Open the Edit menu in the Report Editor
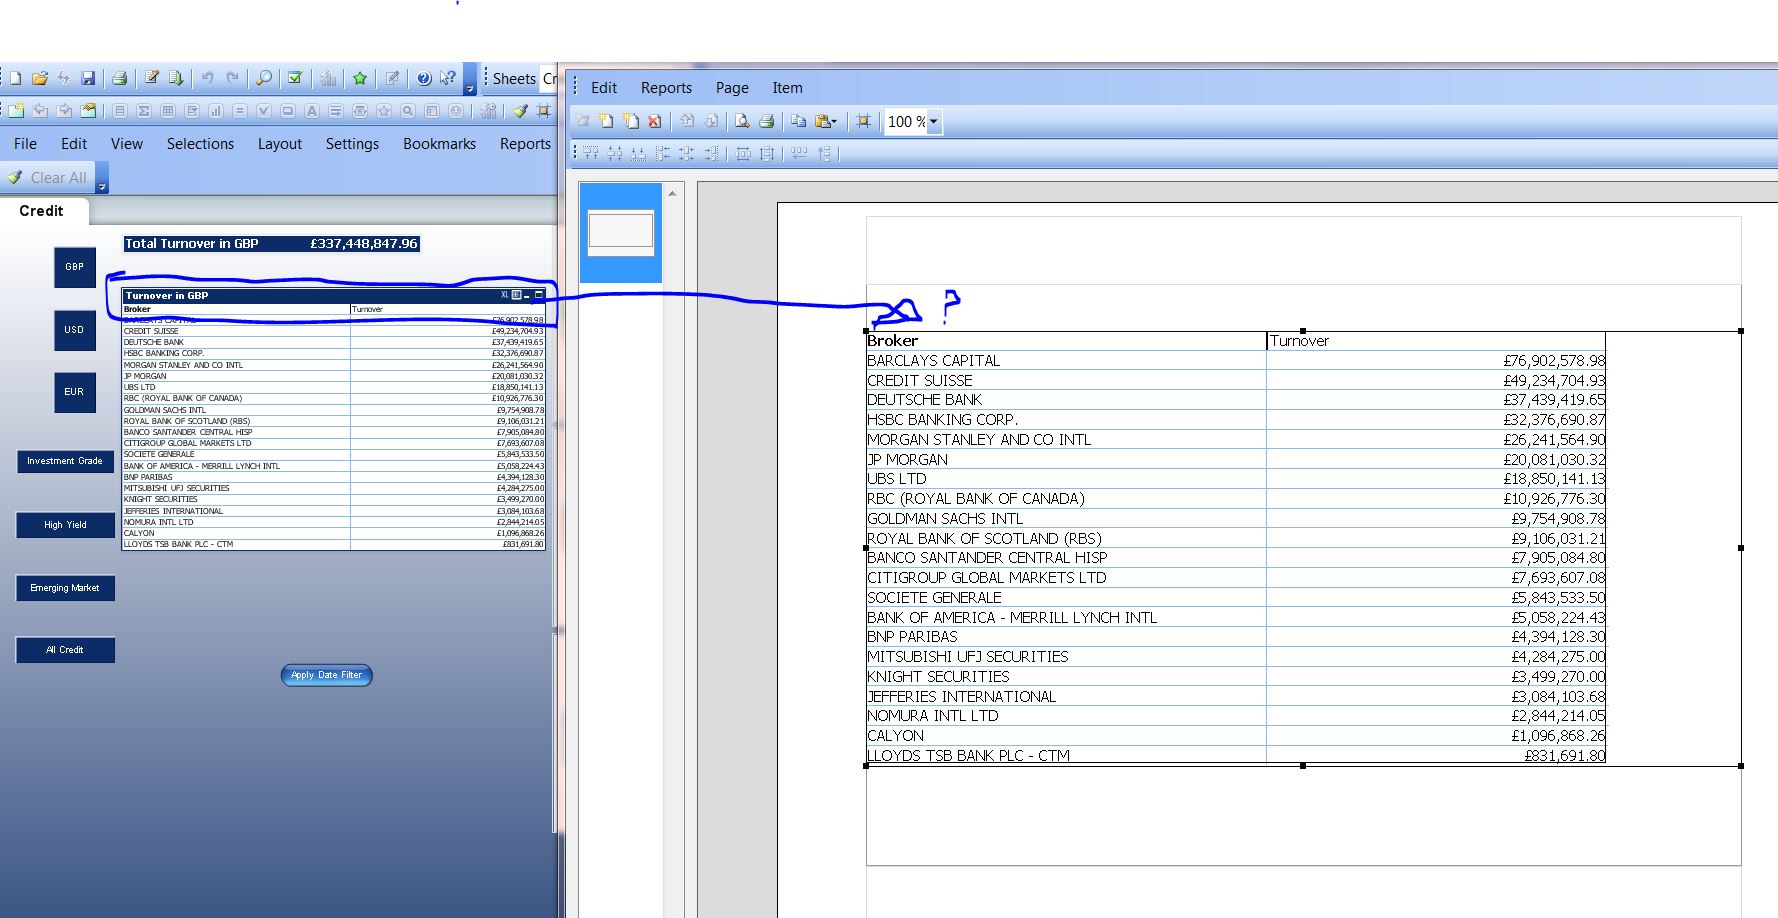The height and width of the screenshot is (918, 1778). pos(604,88)
